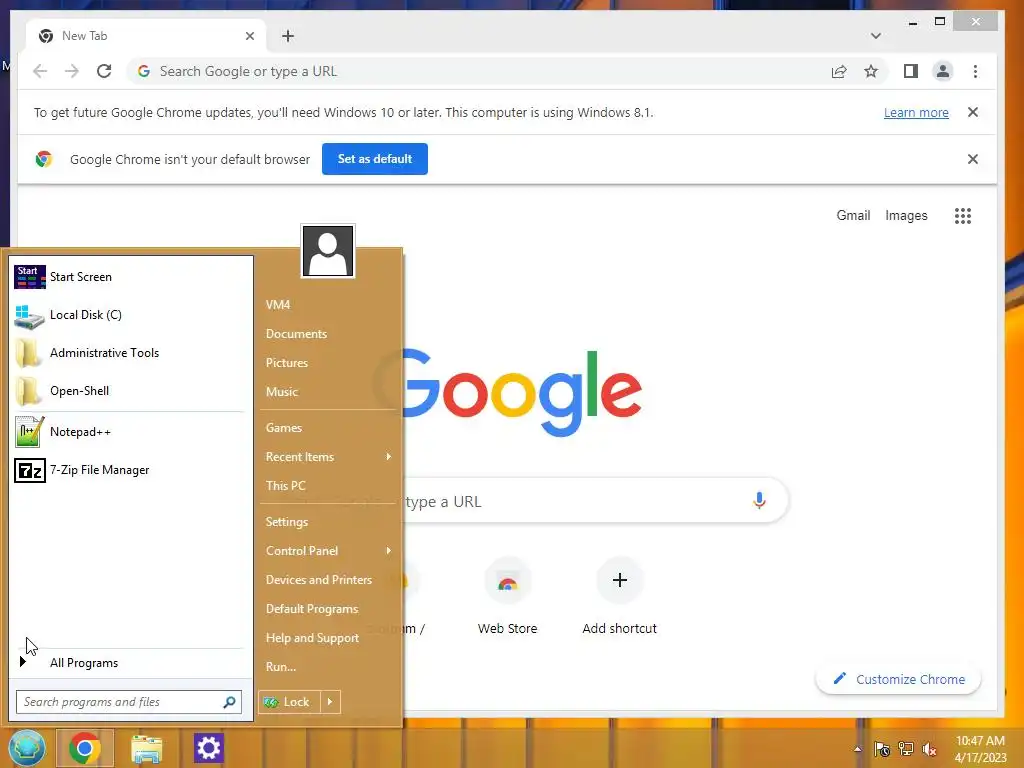Image resolution: width=1024 pixels, height=768 pixels.
Task: Click the taskbar clock showing 10:47 AM
Action: click(x=980, y=749)
